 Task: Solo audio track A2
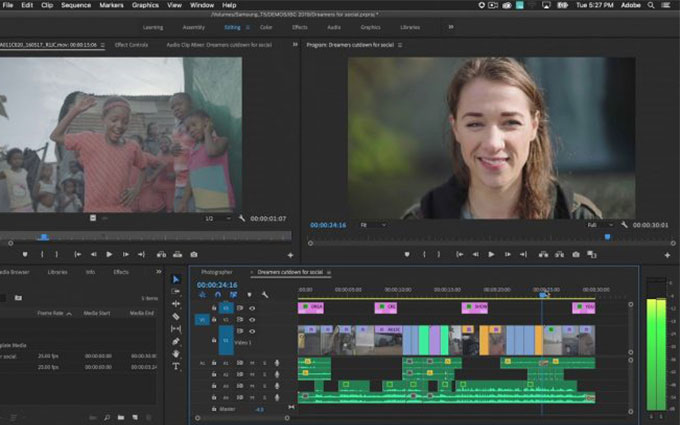(x=265, y=374)
